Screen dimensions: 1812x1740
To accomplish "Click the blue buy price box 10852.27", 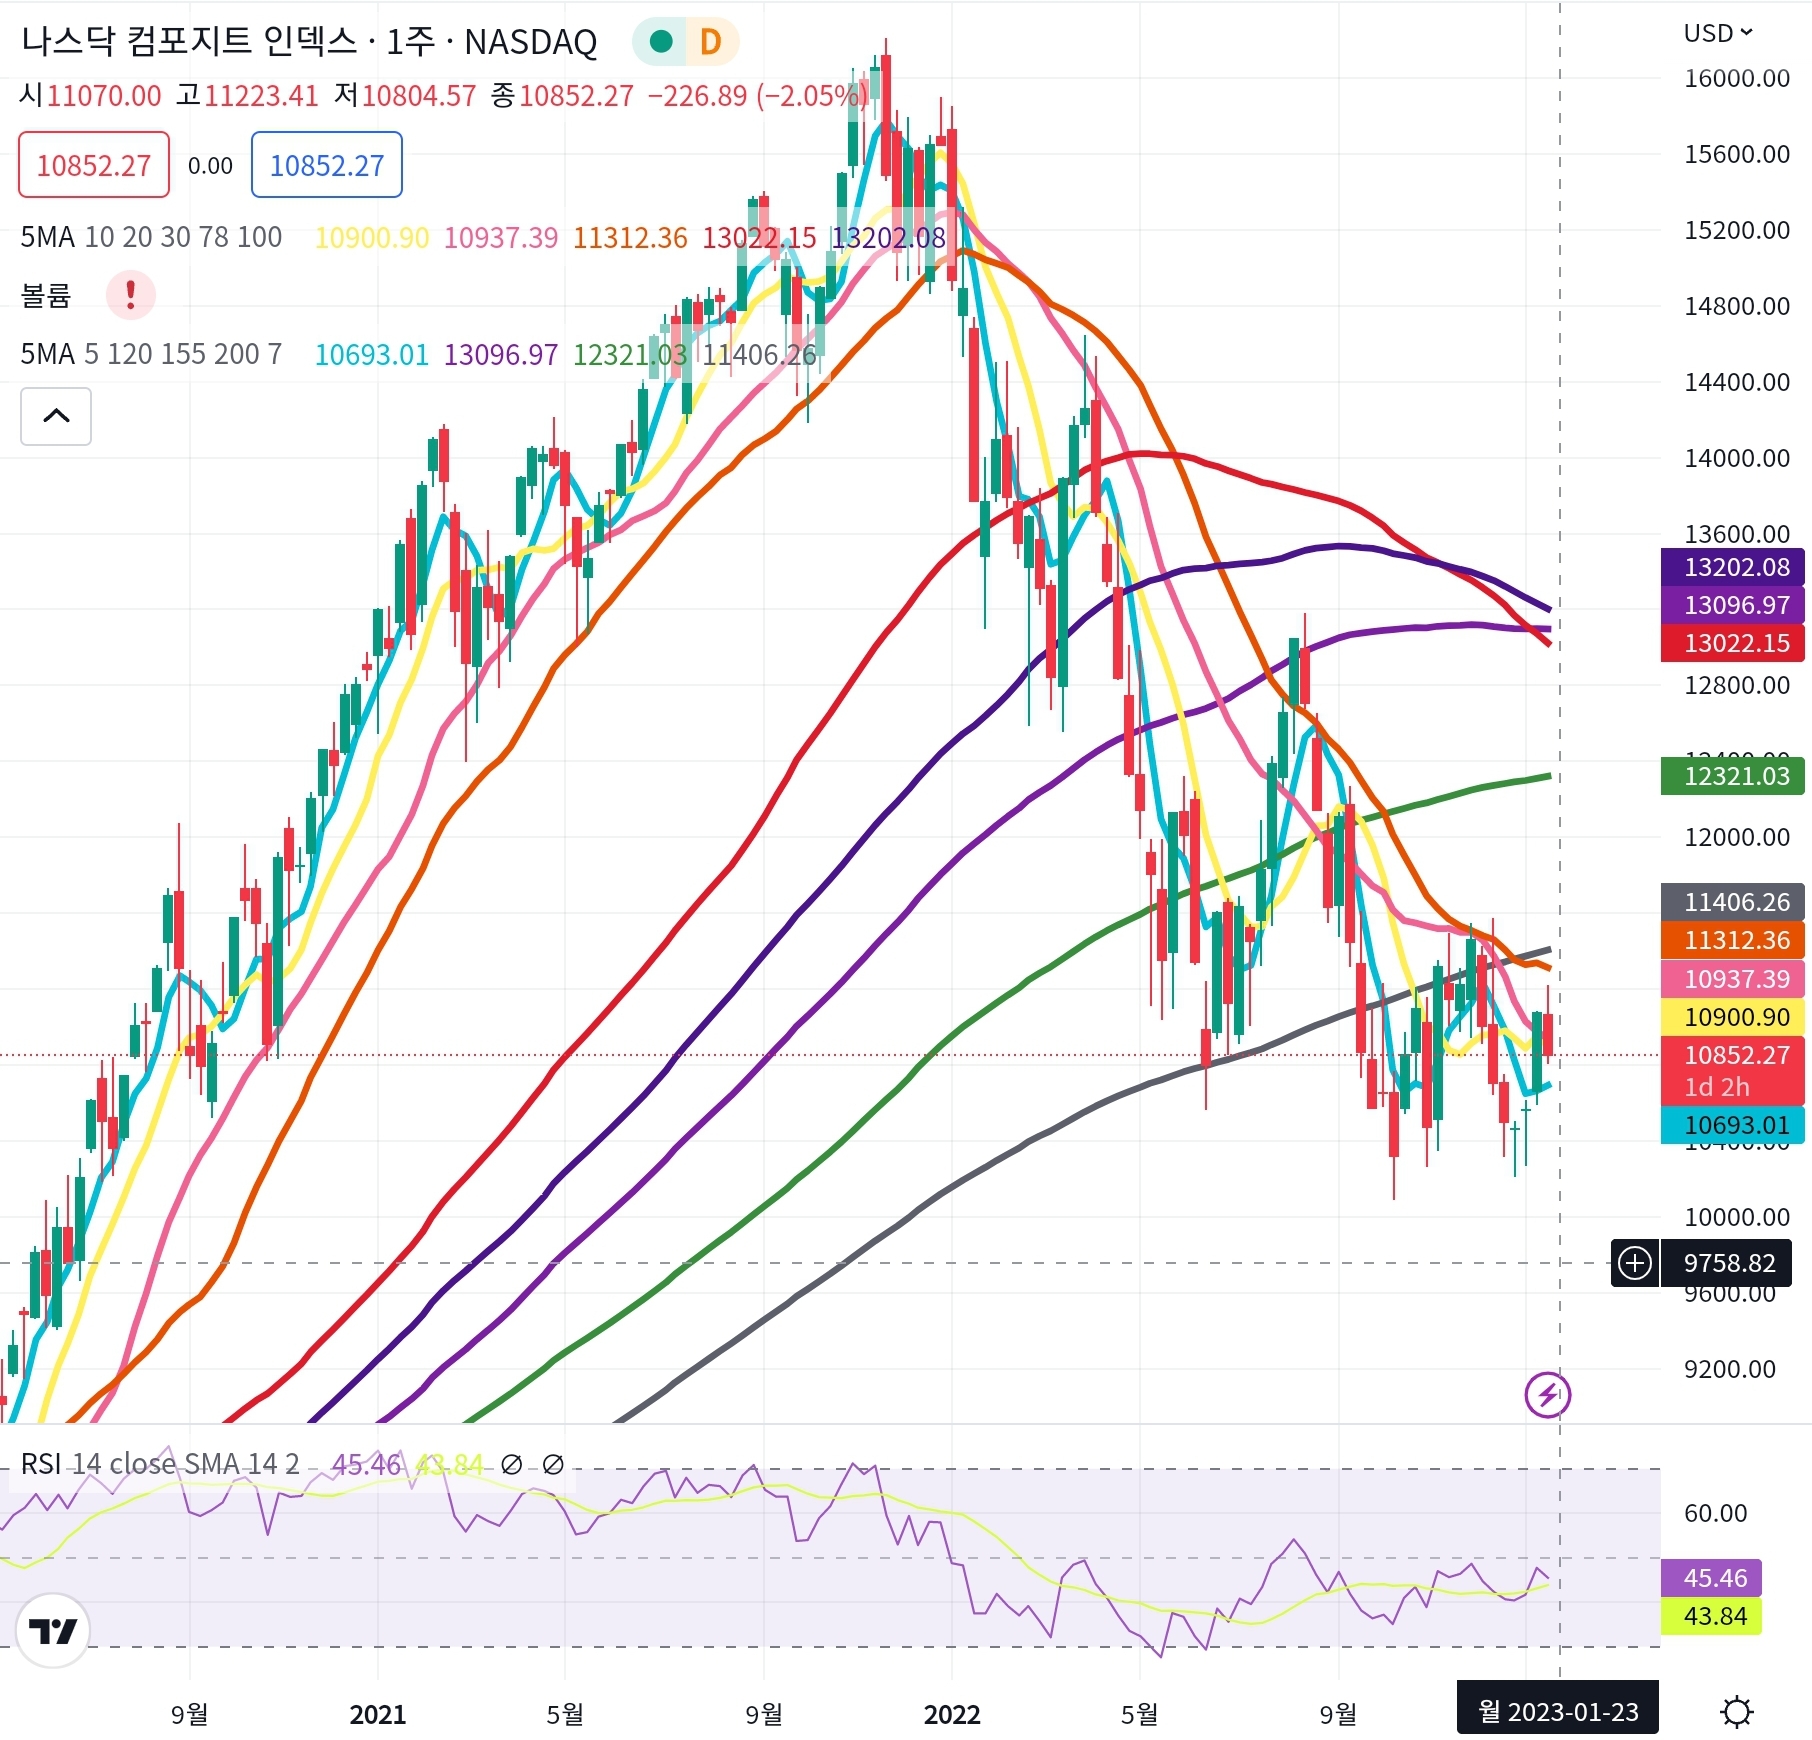I will 327,165.
